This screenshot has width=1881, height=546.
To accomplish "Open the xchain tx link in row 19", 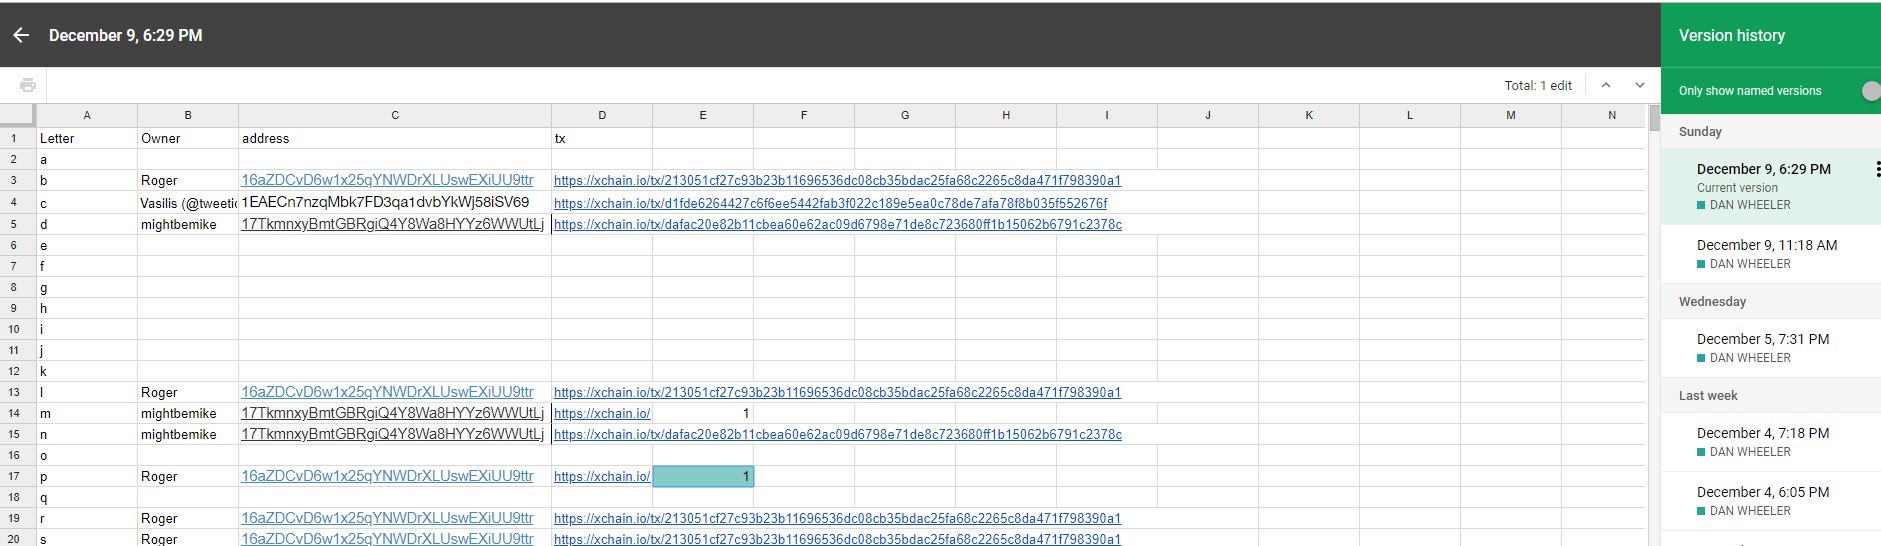I will [837, 518].
